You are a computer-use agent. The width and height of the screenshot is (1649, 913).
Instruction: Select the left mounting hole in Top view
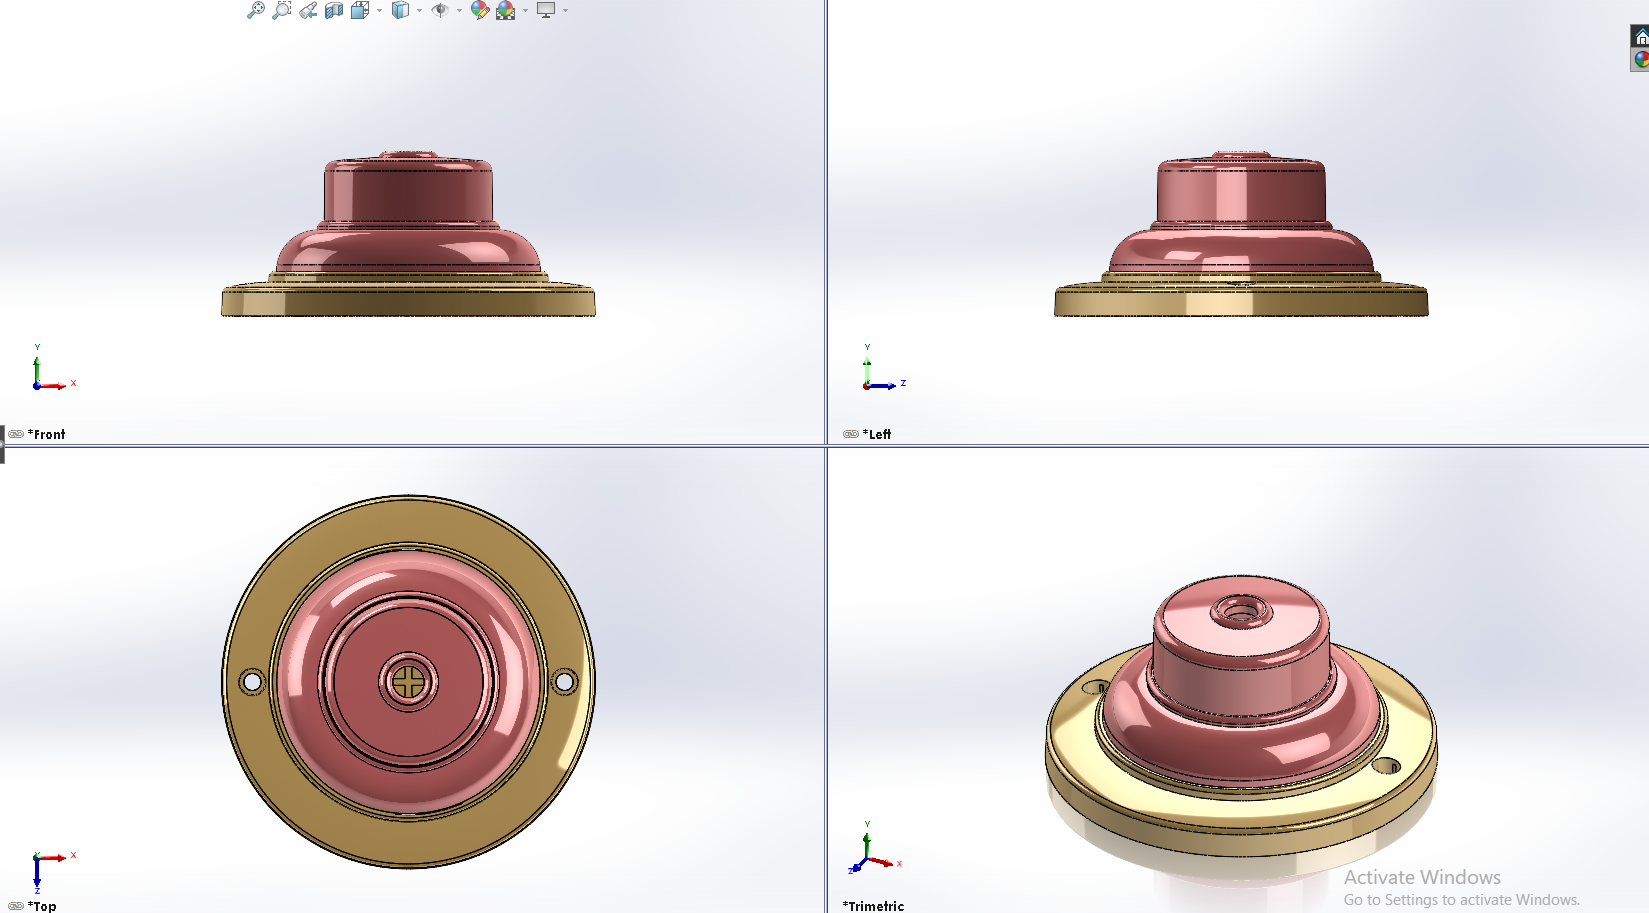(252, 682)
